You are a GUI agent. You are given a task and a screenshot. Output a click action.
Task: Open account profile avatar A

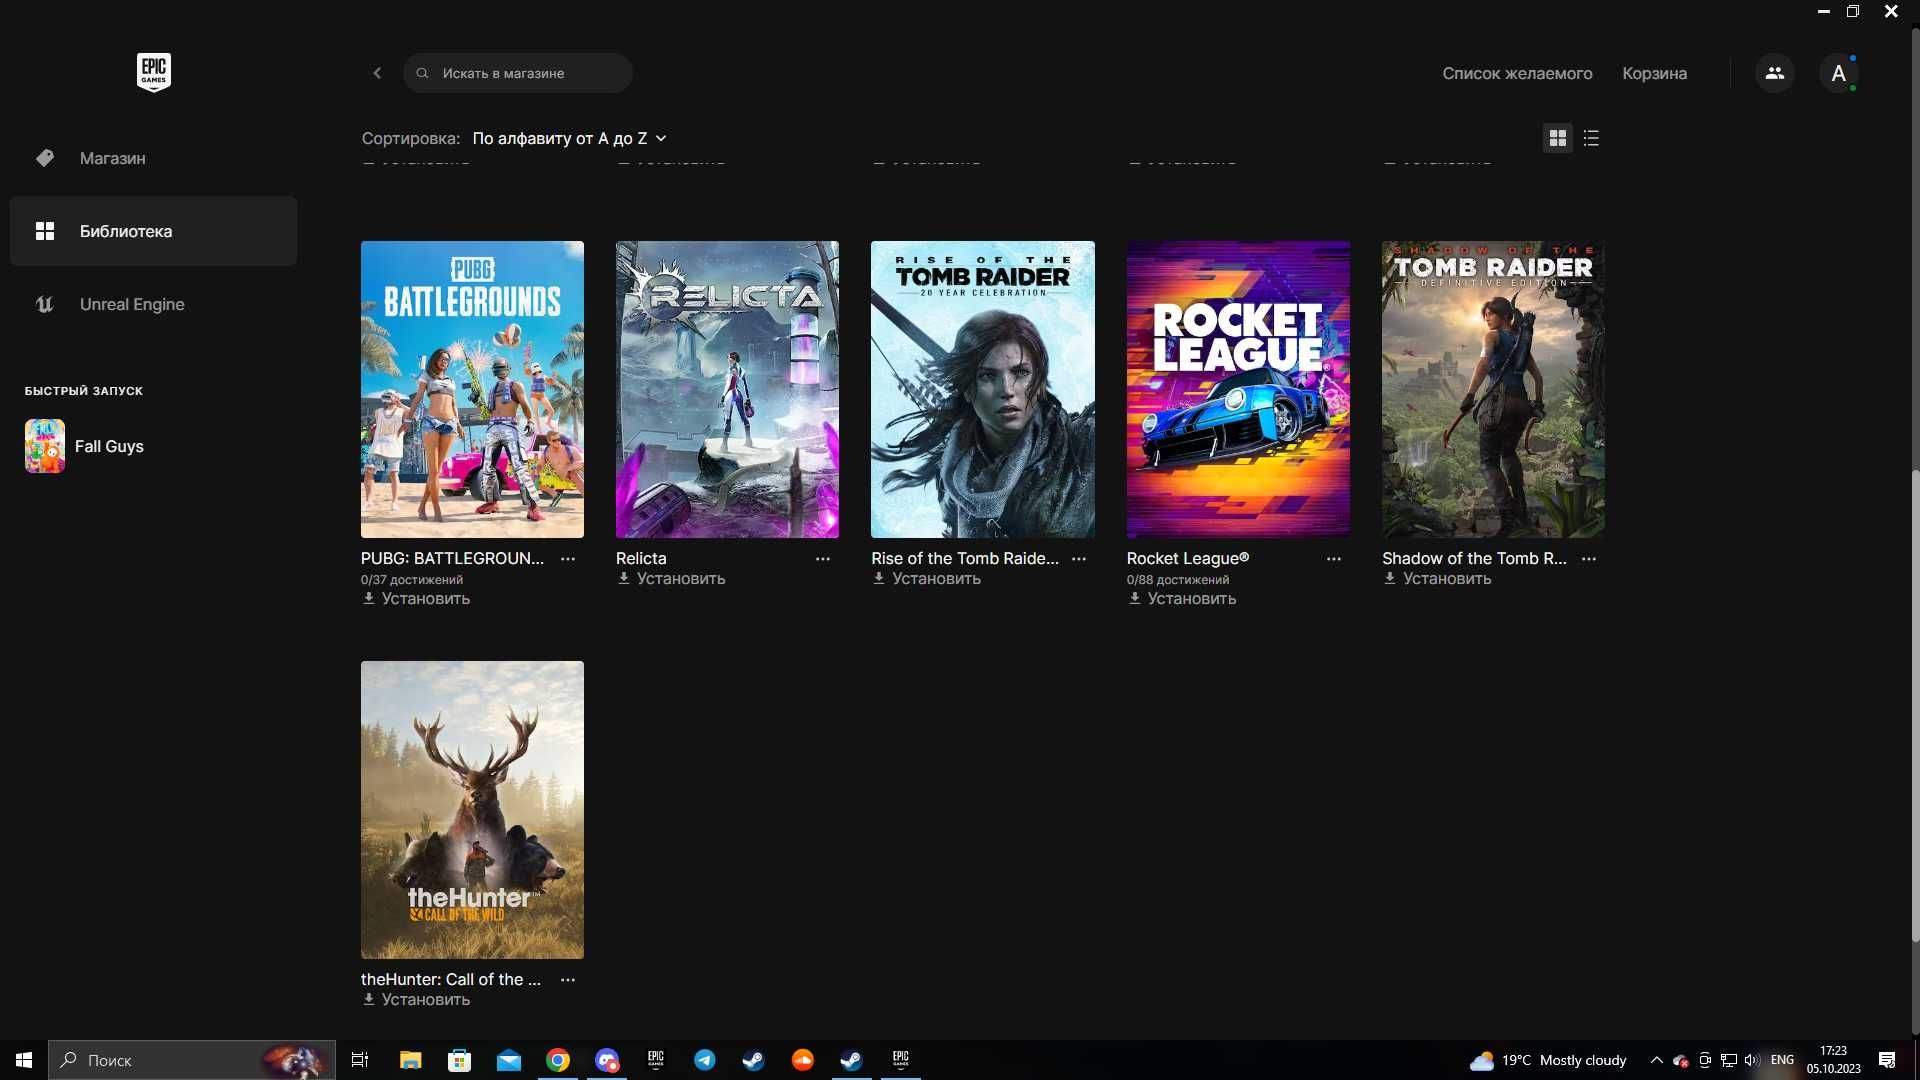(1838, 73)
